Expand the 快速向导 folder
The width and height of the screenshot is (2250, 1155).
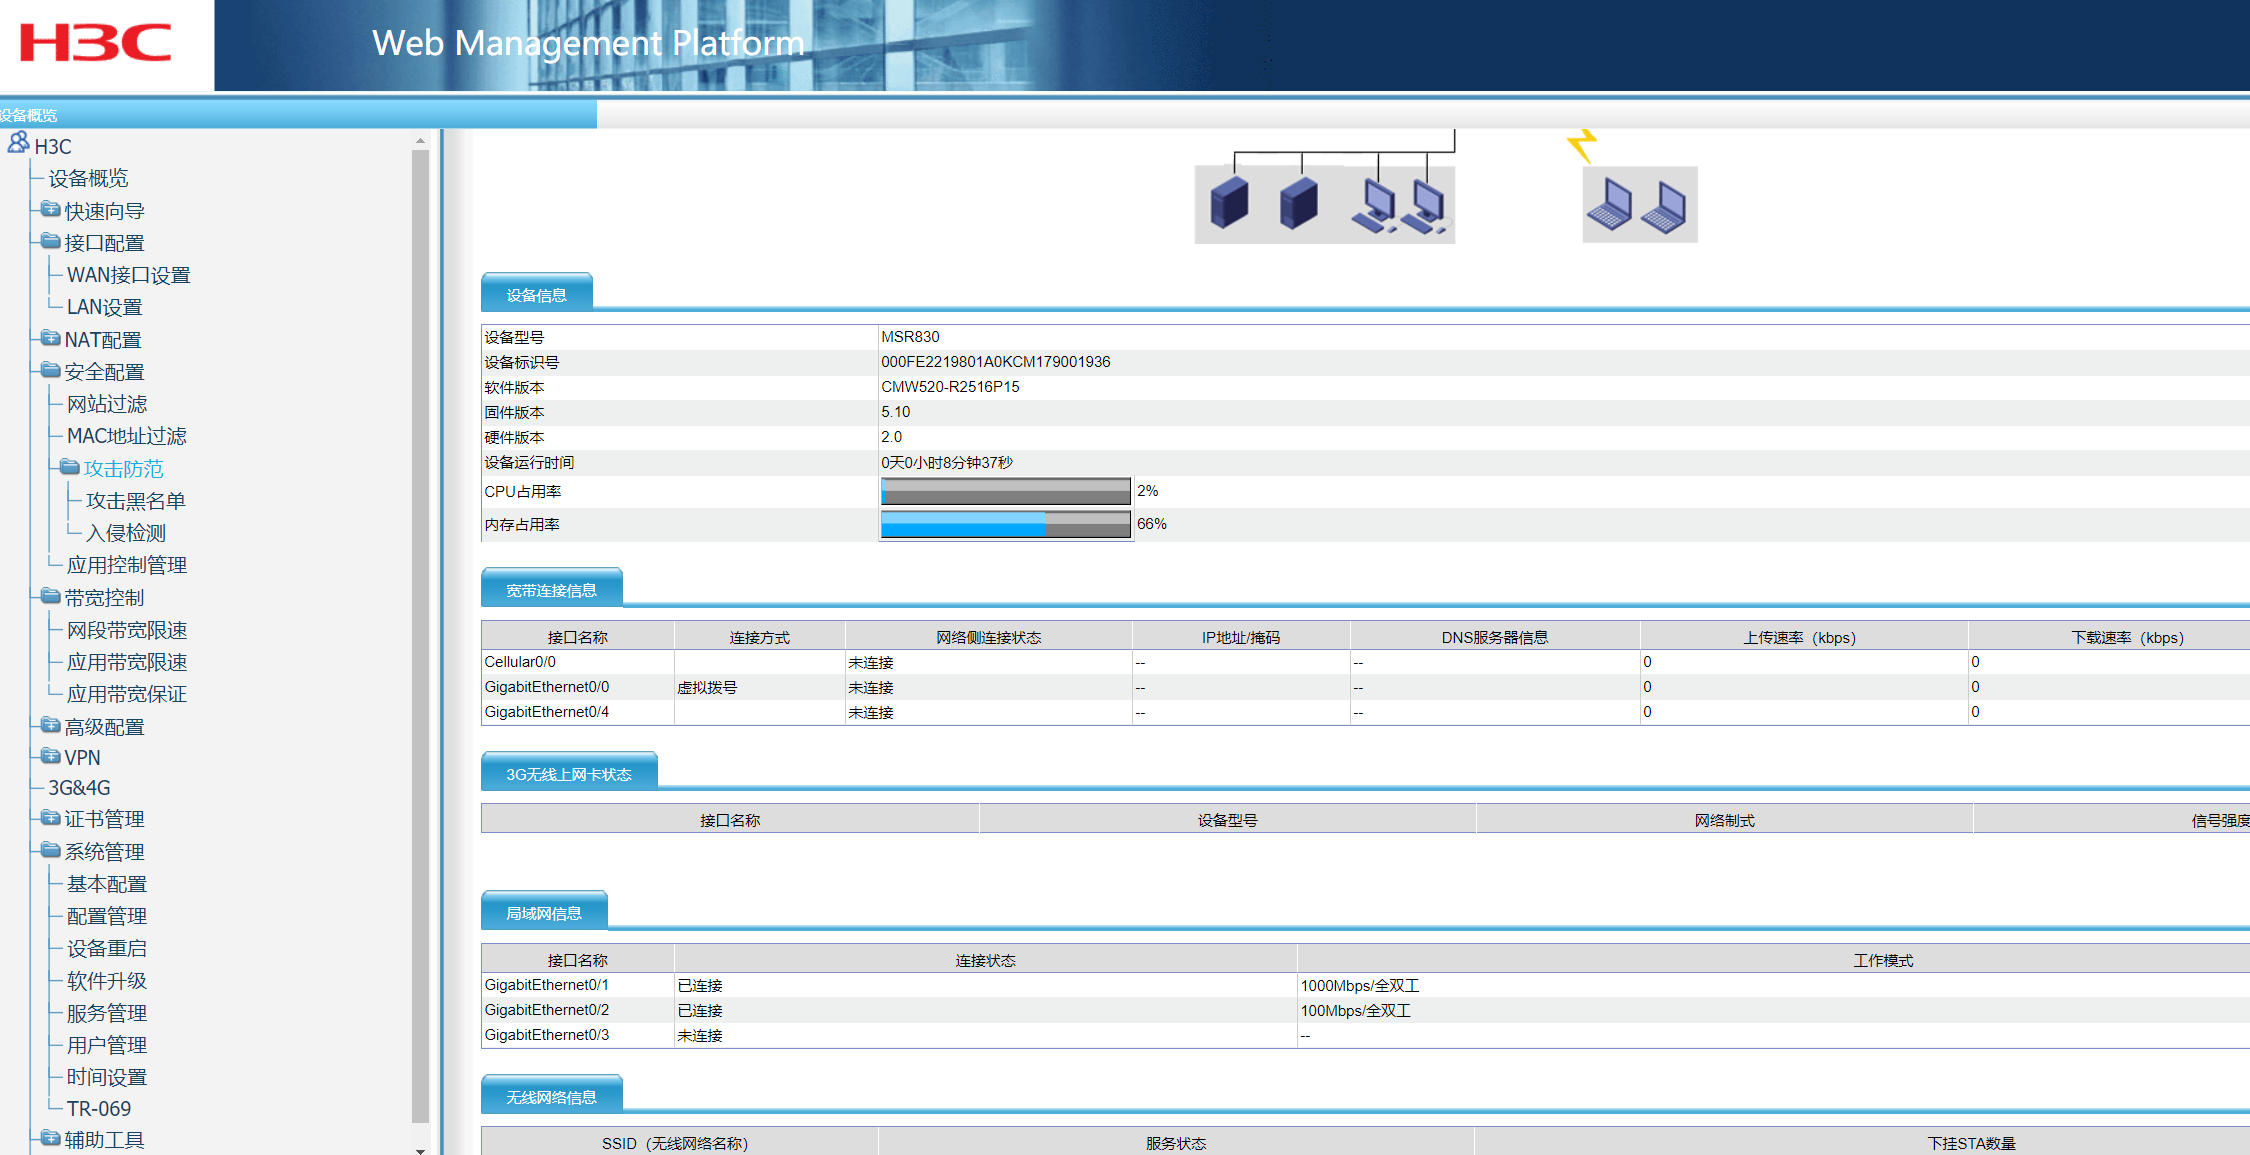50,210
